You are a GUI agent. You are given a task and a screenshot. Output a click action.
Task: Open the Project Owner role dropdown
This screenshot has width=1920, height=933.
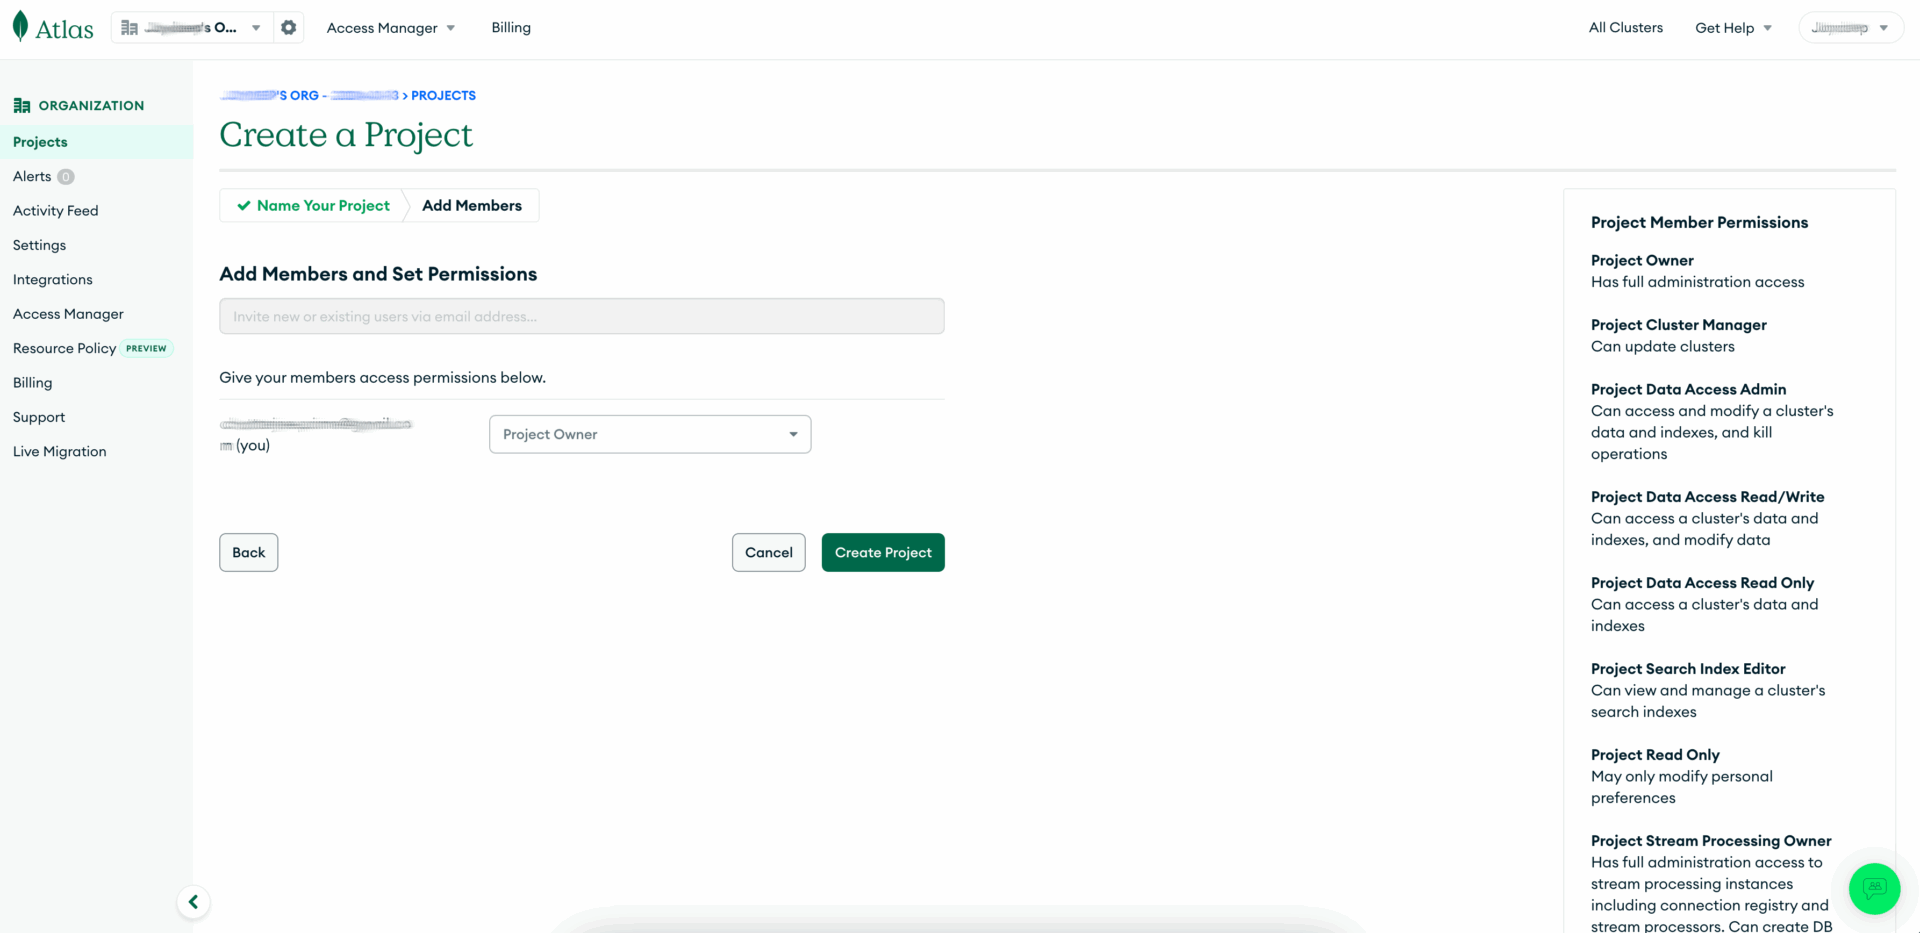[x=650, y=434]
